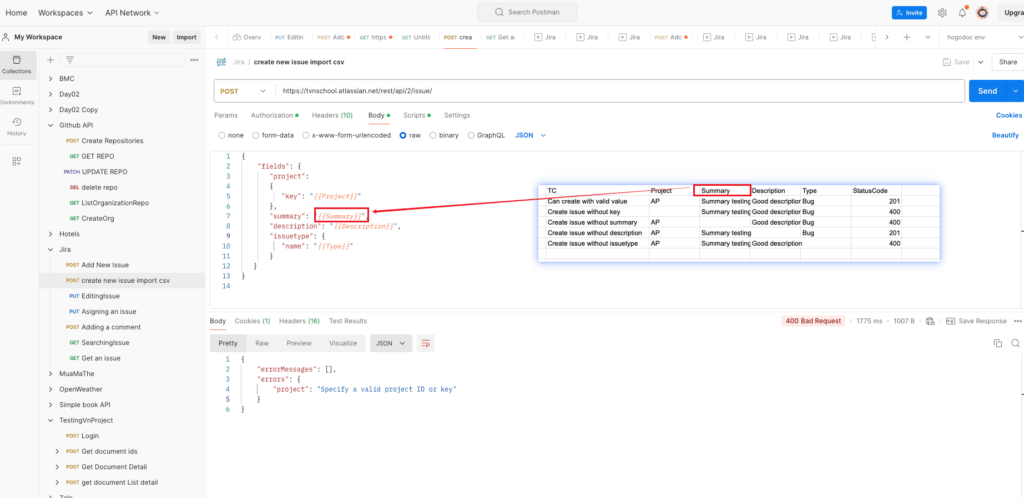The width and height of the screenshot is (1024, 498).
Task: Click the Beautify link
Action: 1005,135
